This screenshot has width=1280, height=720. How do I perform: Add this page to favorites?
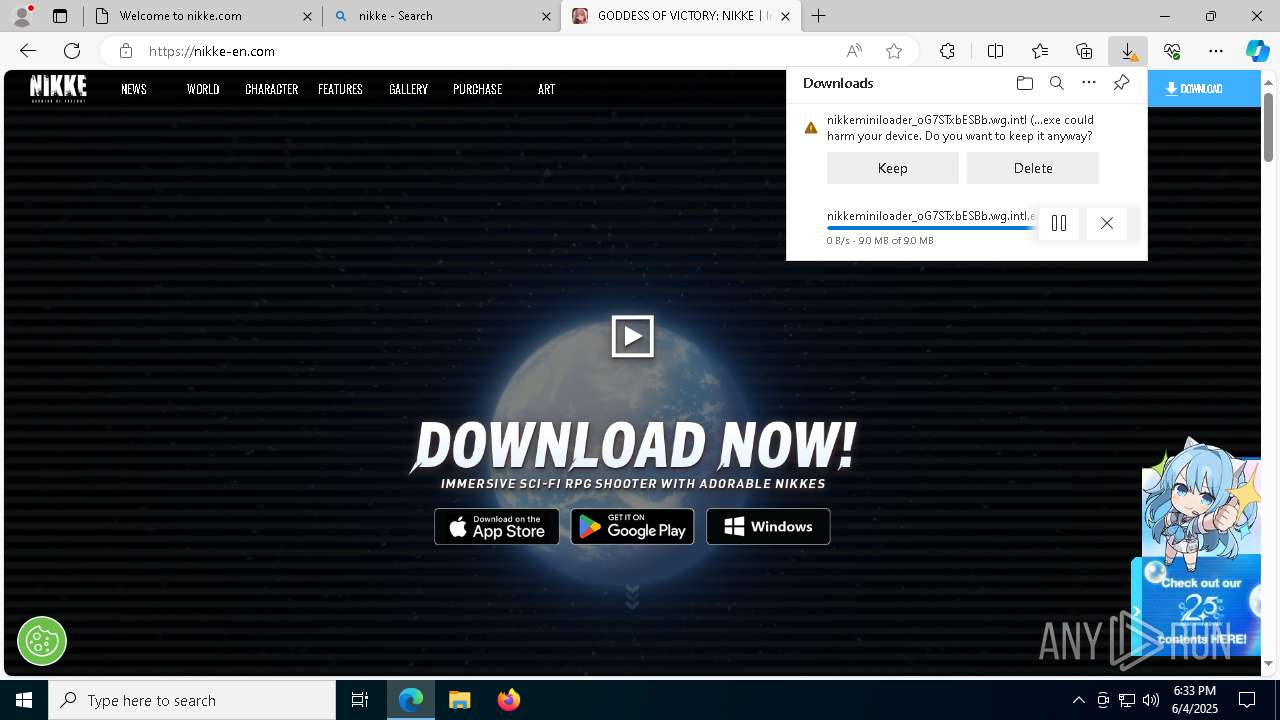click(894, 51)
